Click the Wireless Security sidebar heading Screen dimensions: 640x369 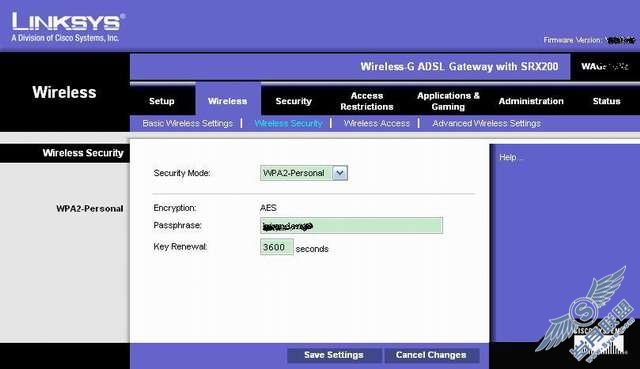point(83,153)
